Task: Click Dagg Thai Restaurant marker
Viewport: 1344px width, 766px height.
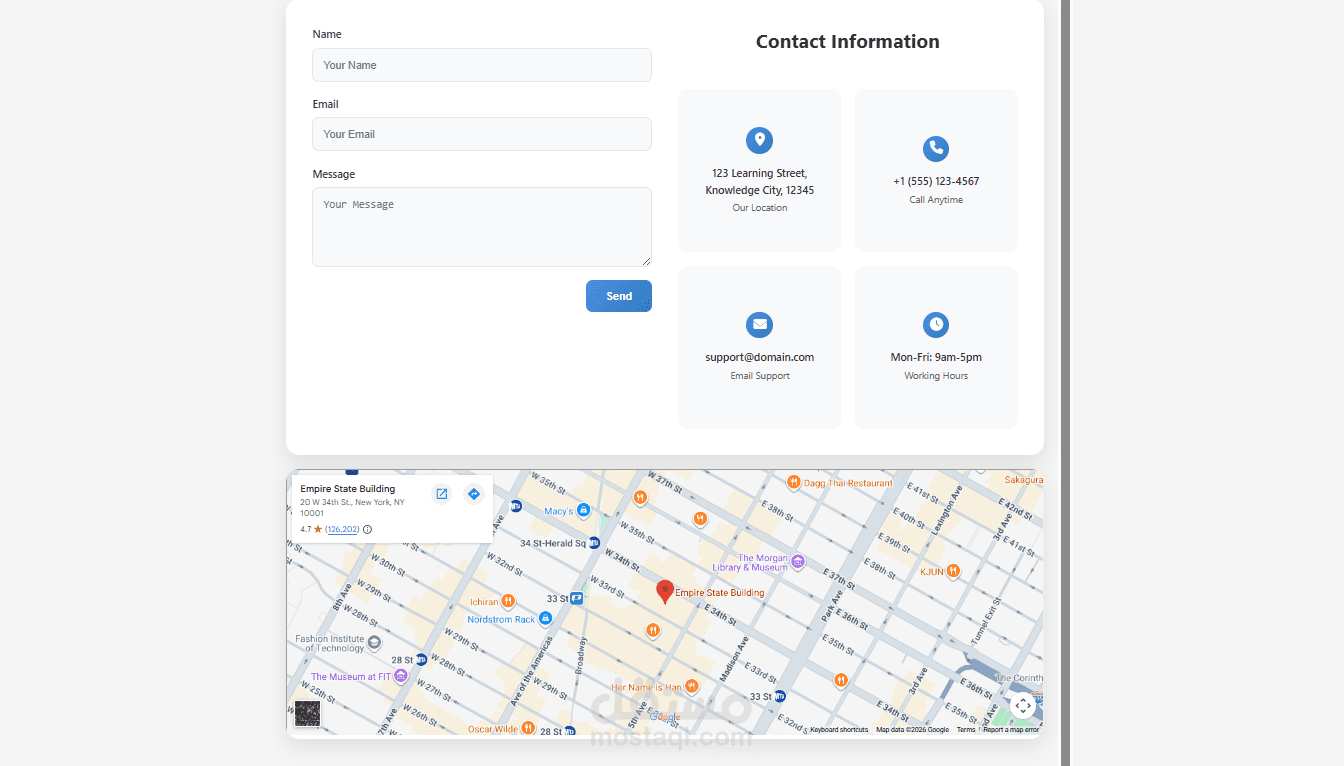Action: click(x=793, y=482)
